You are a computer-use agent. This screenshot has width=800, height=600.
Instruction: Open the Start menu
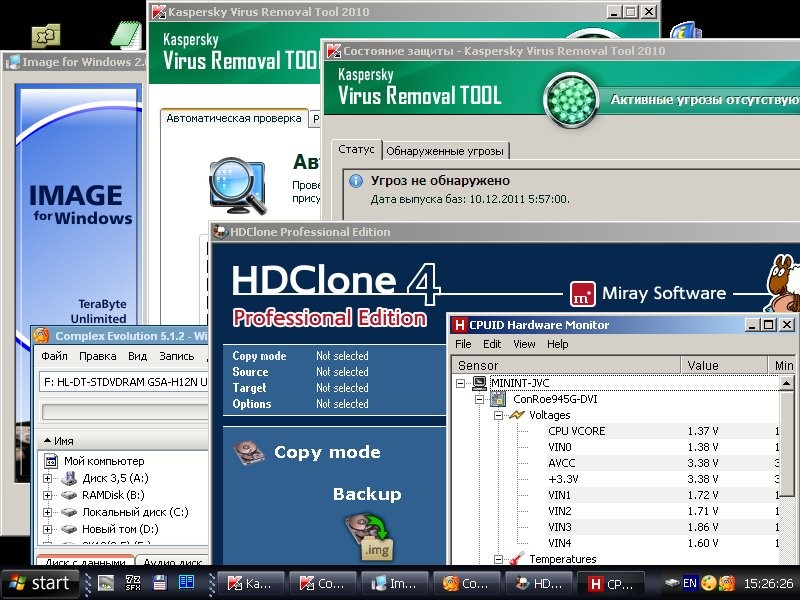(40, 583)
